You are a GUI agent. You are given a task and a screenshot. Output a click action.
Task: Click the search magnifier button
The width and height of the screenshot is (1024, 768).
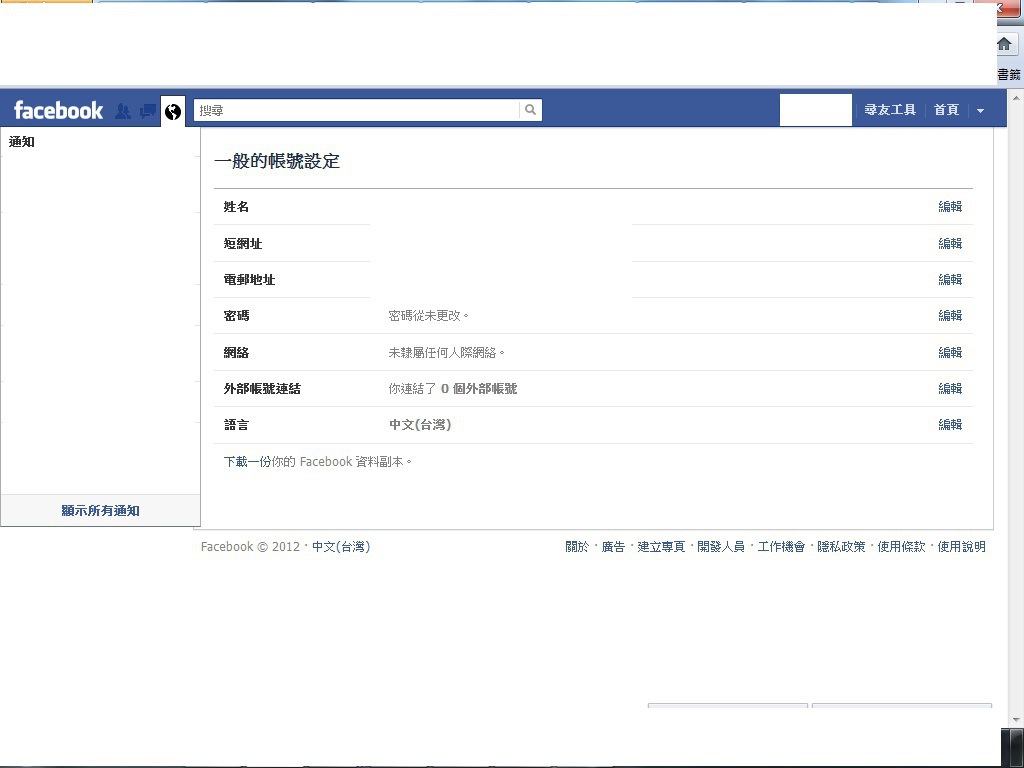(x=530, y=110)
